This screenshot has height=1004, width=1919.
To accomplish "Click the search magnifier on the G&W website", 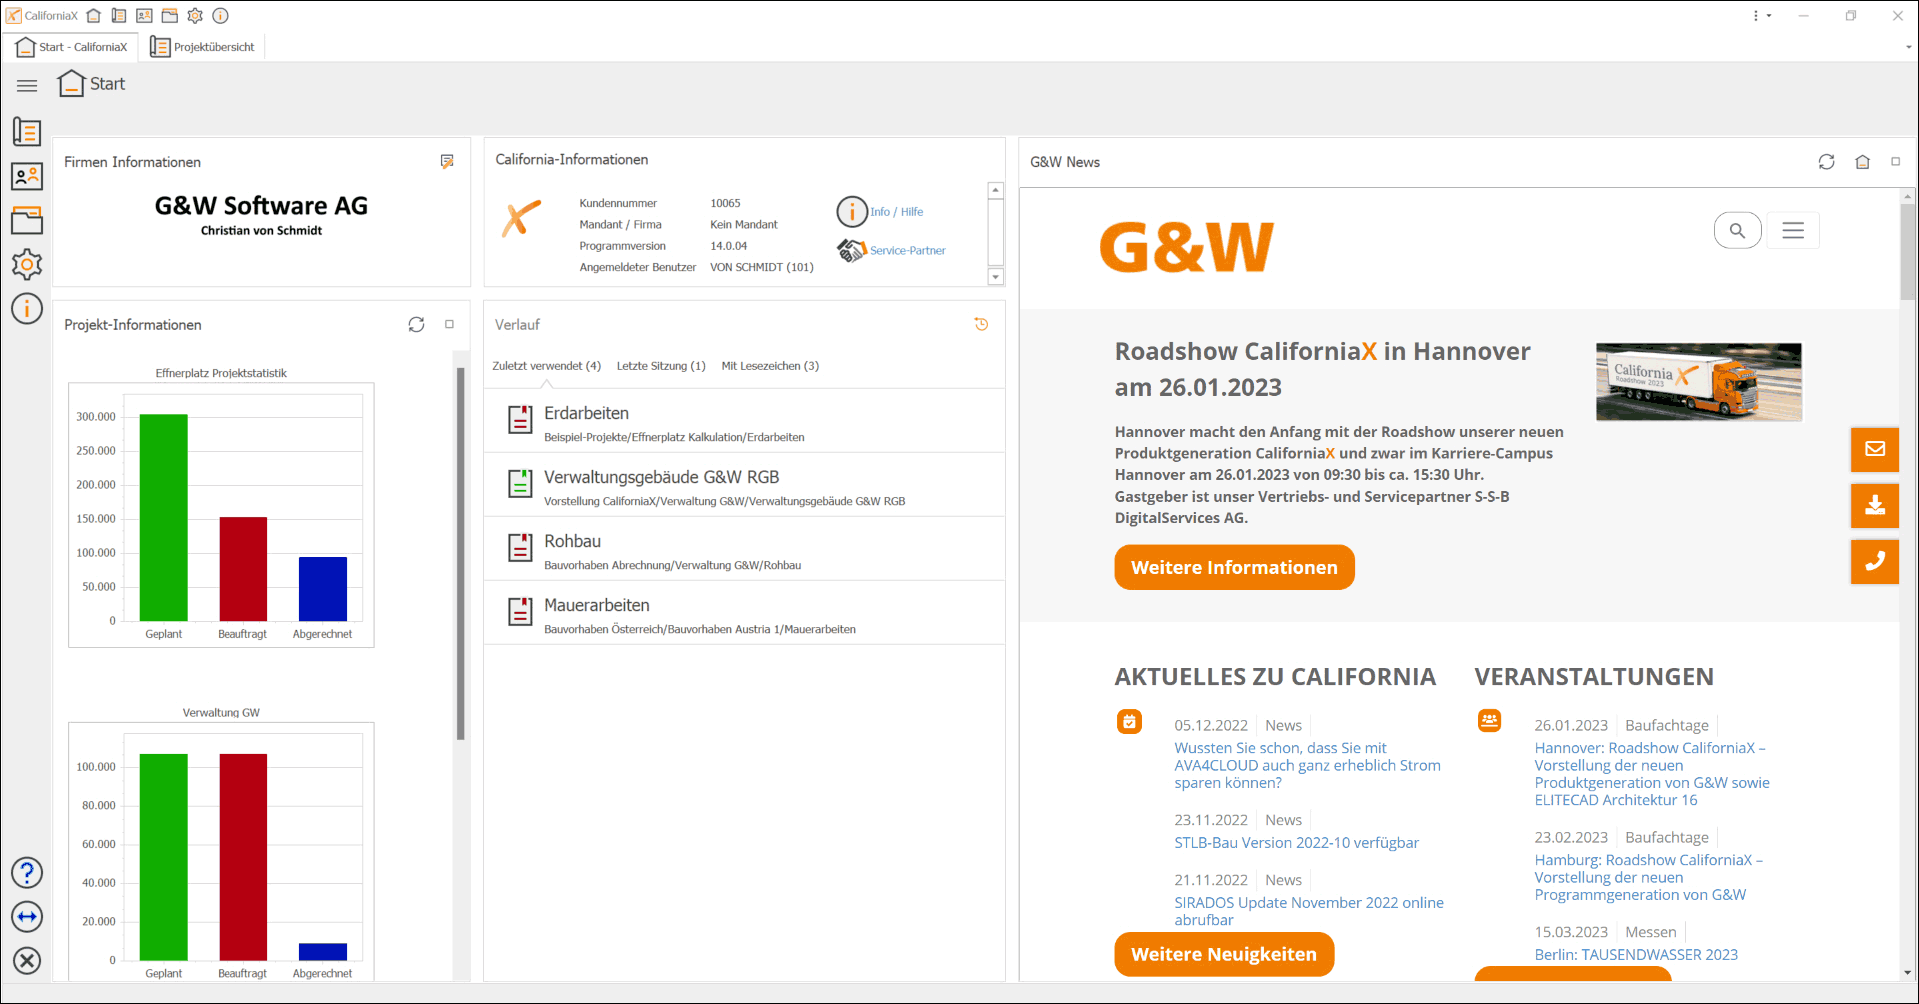I will (1737, 230).
